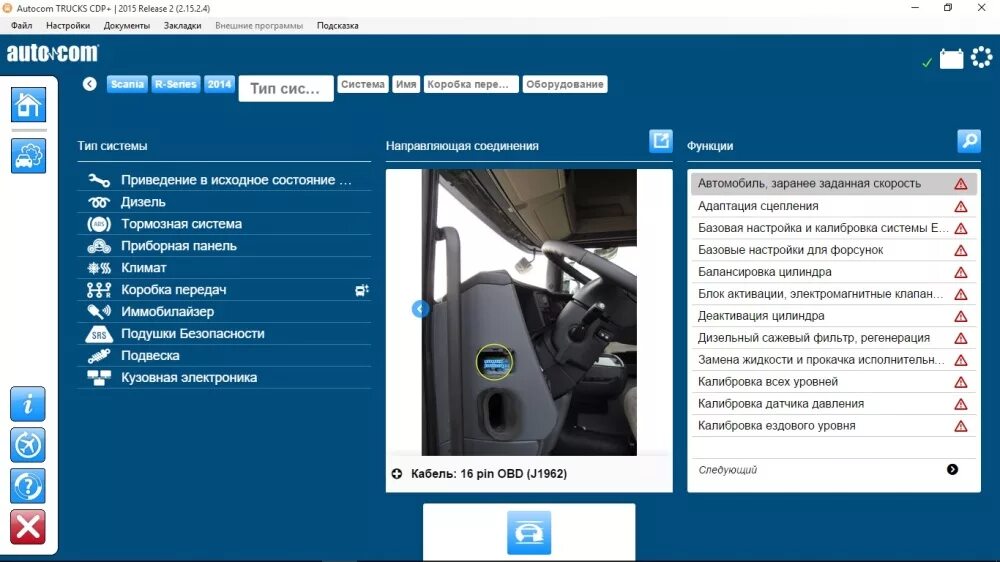The image size is (1000, 562).
Task: Select Тормозная система system type
Action: [x=224, y=224]
